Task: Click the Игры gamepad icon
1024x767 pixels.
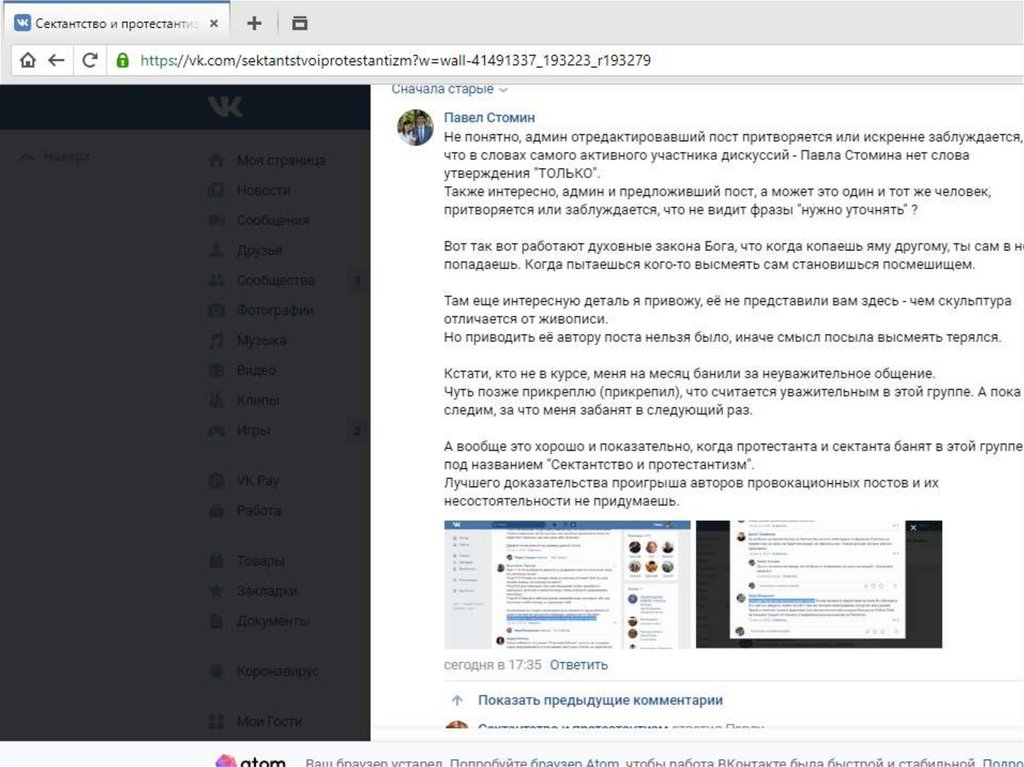Action: coord(216,431)
